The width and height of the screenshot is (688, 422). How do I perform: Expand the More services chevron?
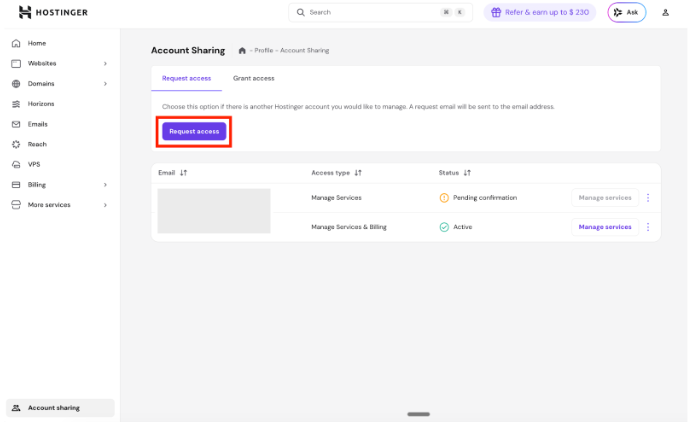[x=105, y=205]
